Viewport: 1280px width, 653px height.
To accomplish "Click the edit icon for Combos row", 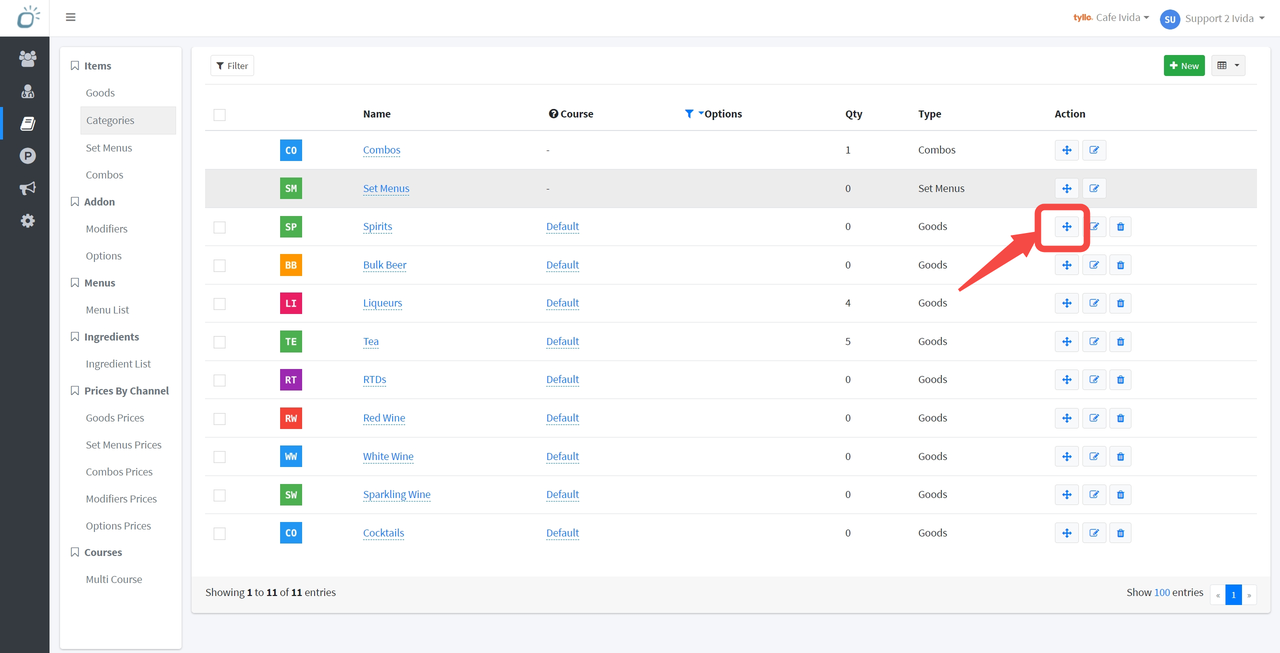I will pos(1094,150).
